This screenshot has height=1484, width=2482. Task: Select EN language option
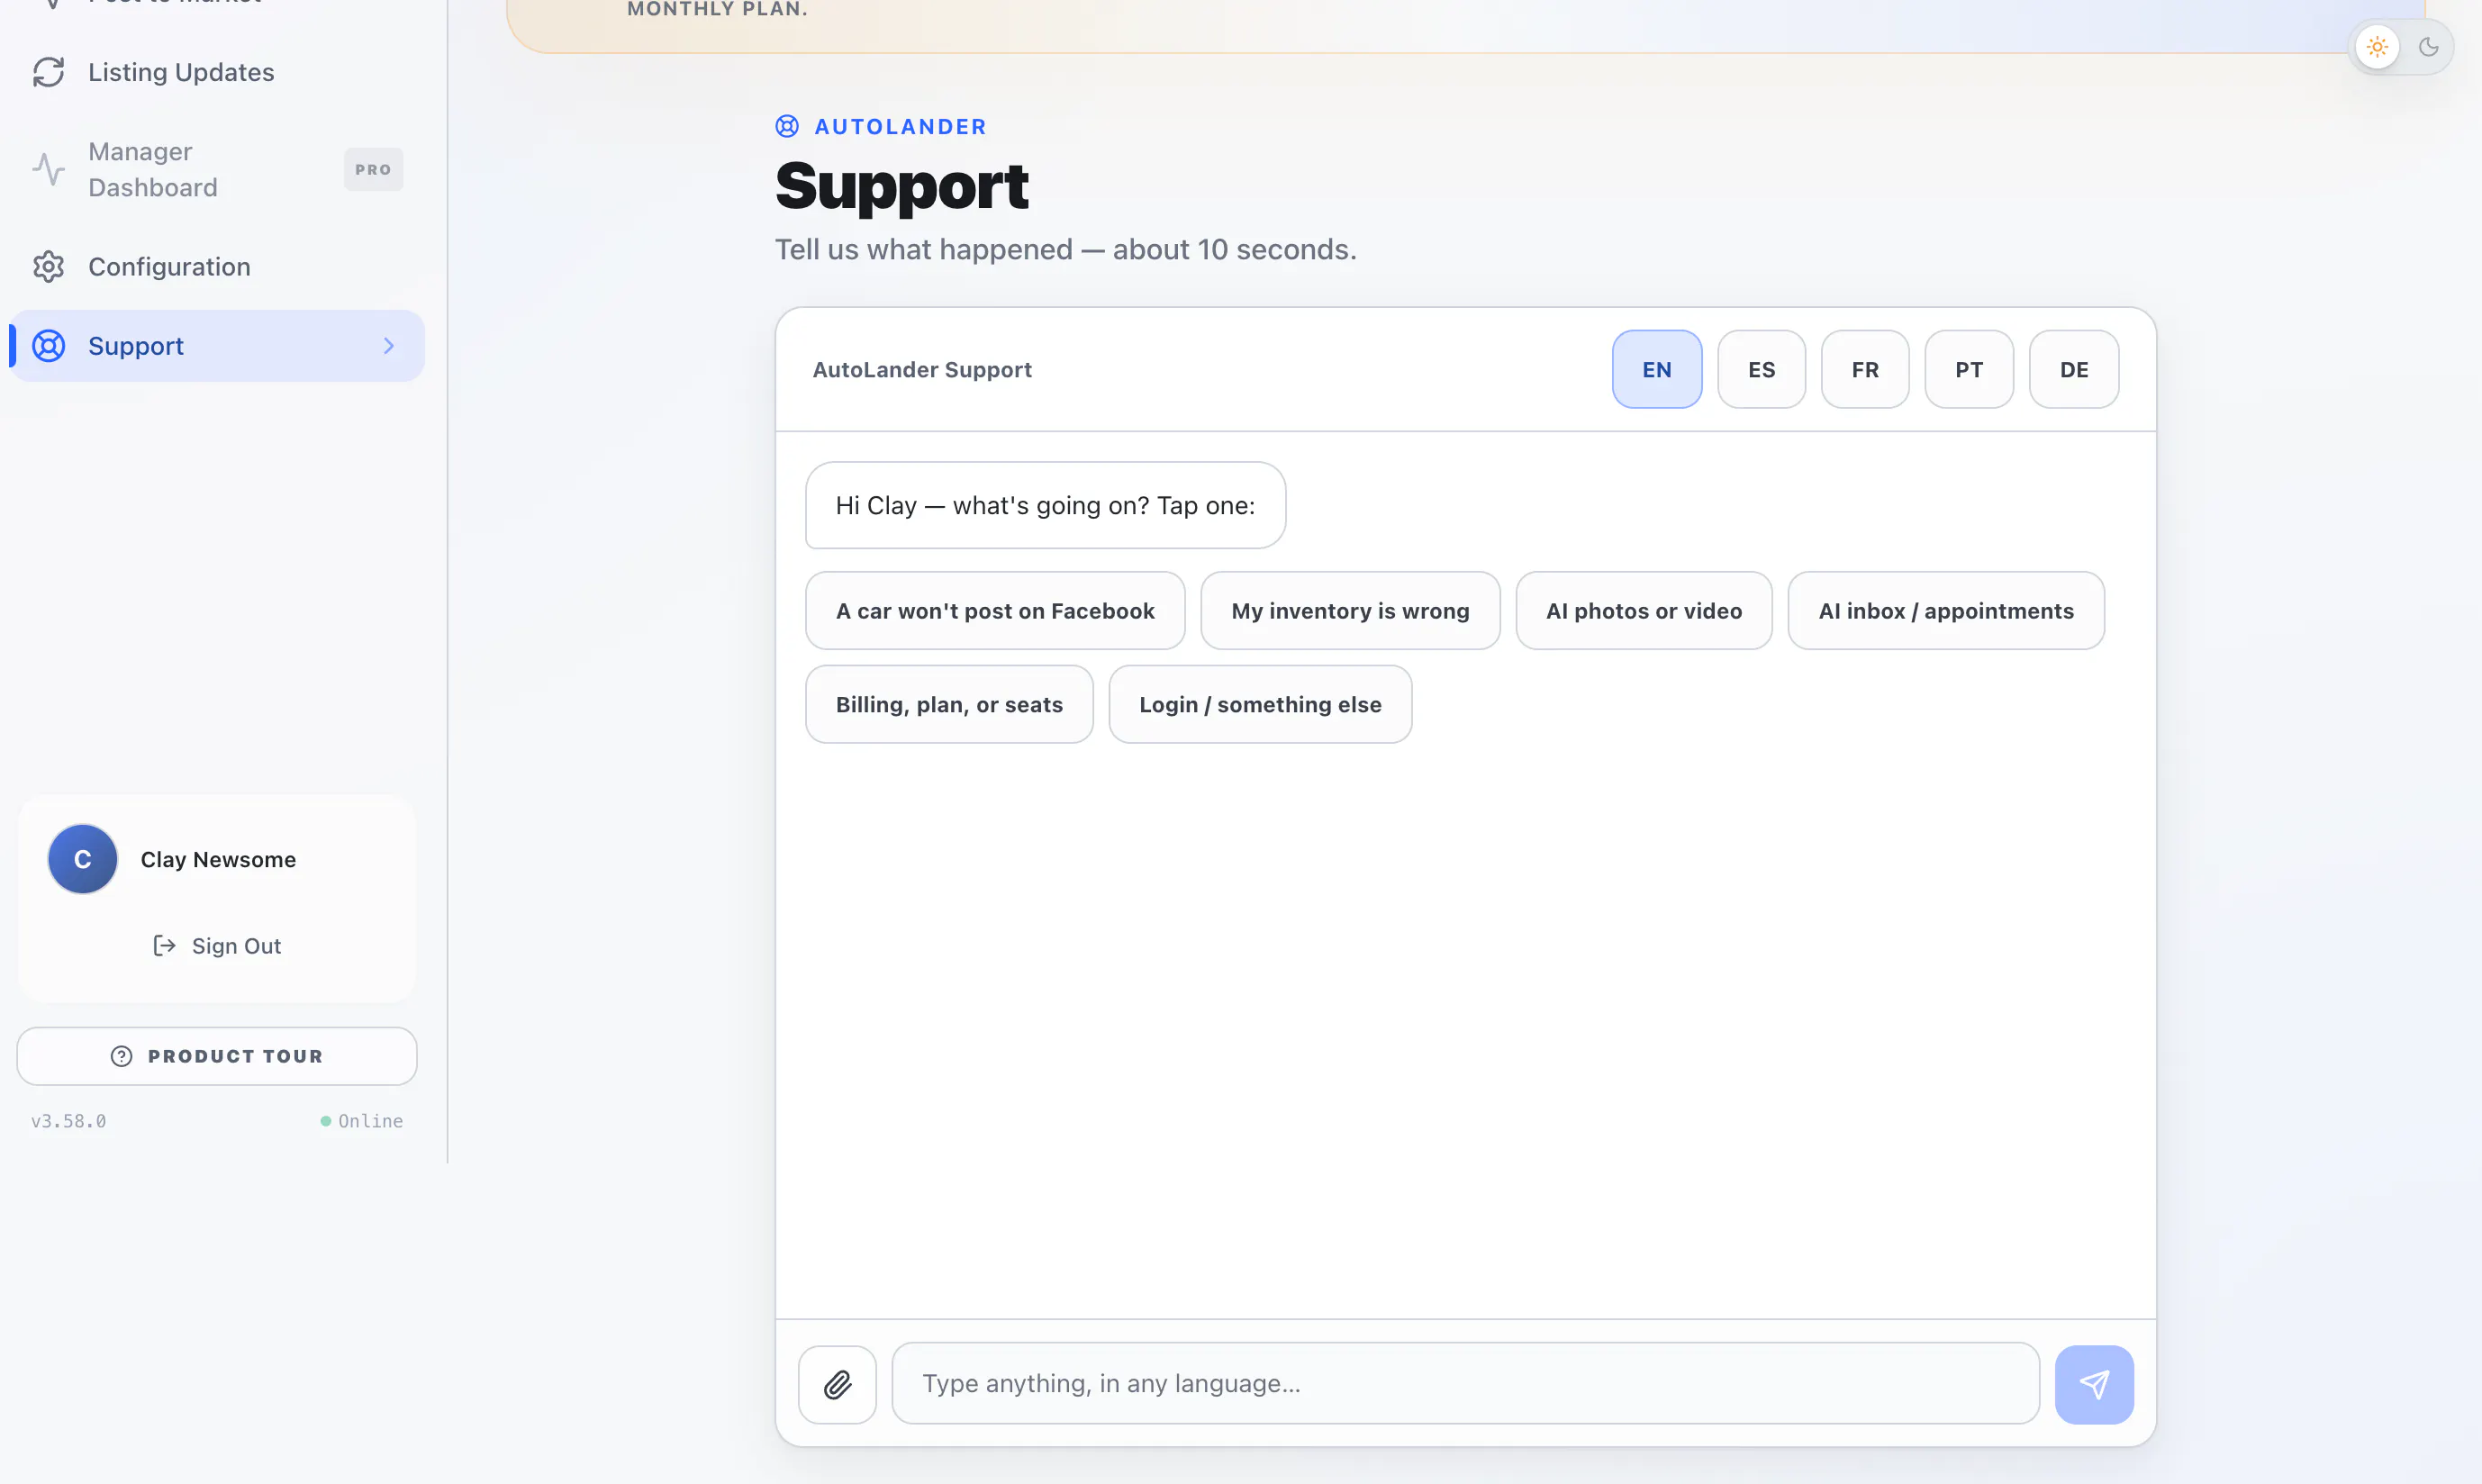(x=1656, y=369)
